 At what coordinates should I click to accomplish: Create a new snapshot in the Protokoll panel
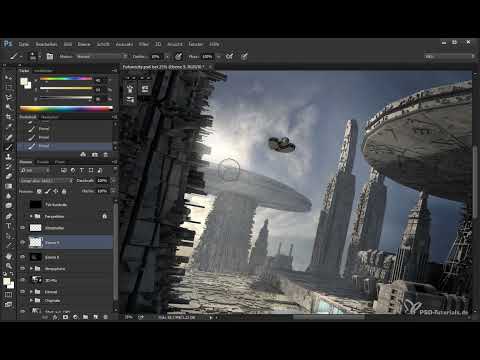(95, 155)
